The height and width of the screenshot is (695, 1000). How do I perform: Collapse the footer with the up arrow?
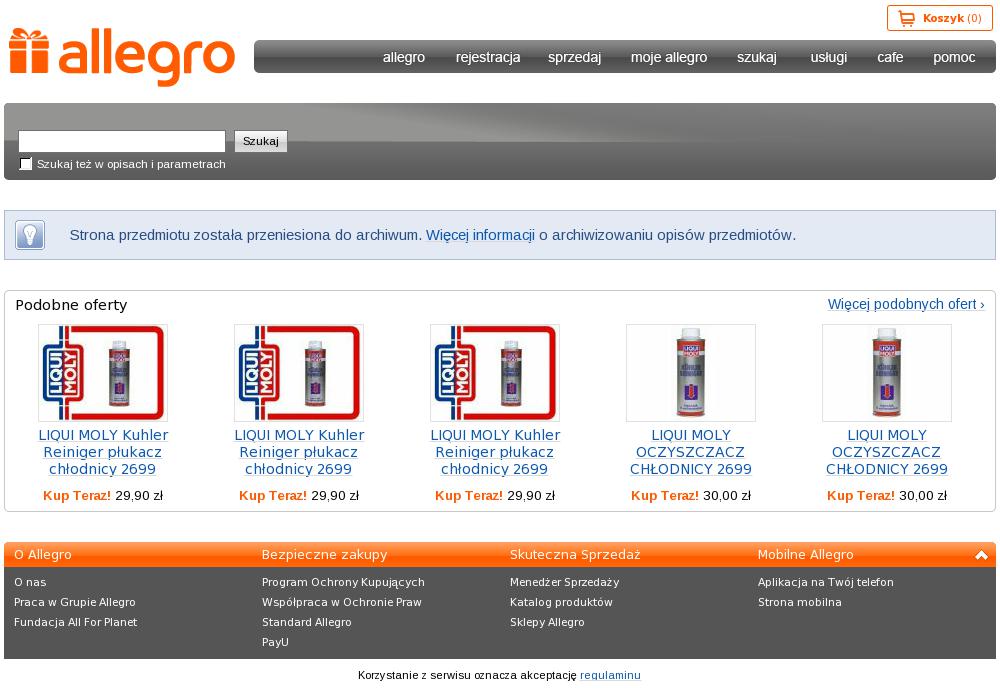(981, 555)
